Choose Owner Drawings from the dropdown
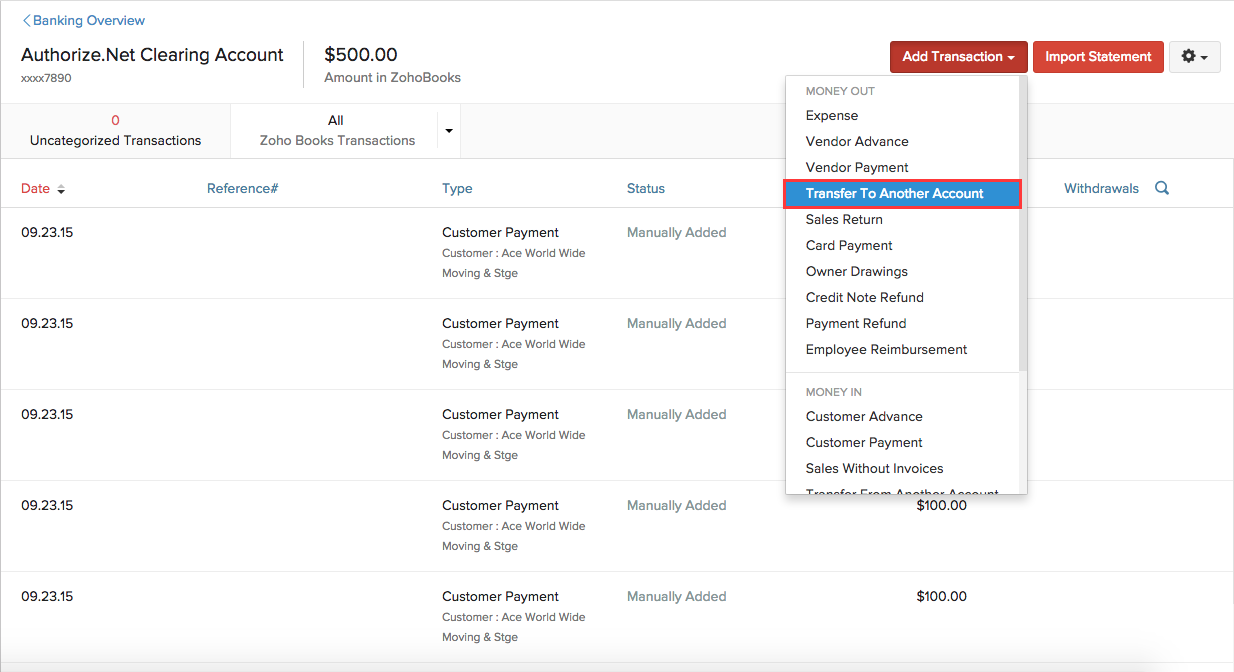1234x672 pixels. point(856,271)
